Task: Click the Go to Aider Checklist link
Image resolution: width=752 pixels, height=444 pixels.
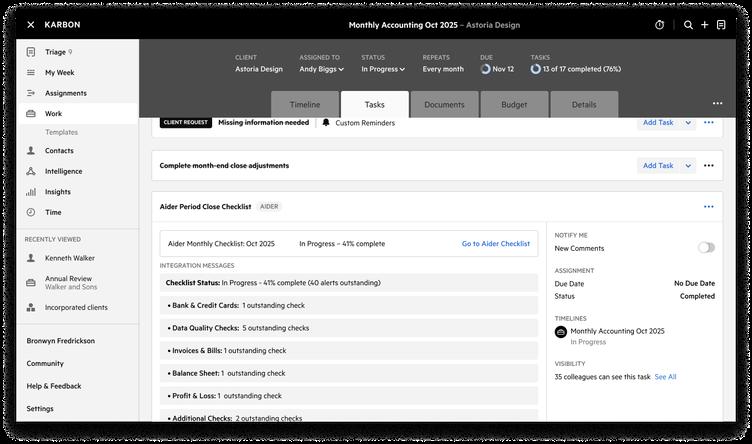Action: [x=495, y=244]
